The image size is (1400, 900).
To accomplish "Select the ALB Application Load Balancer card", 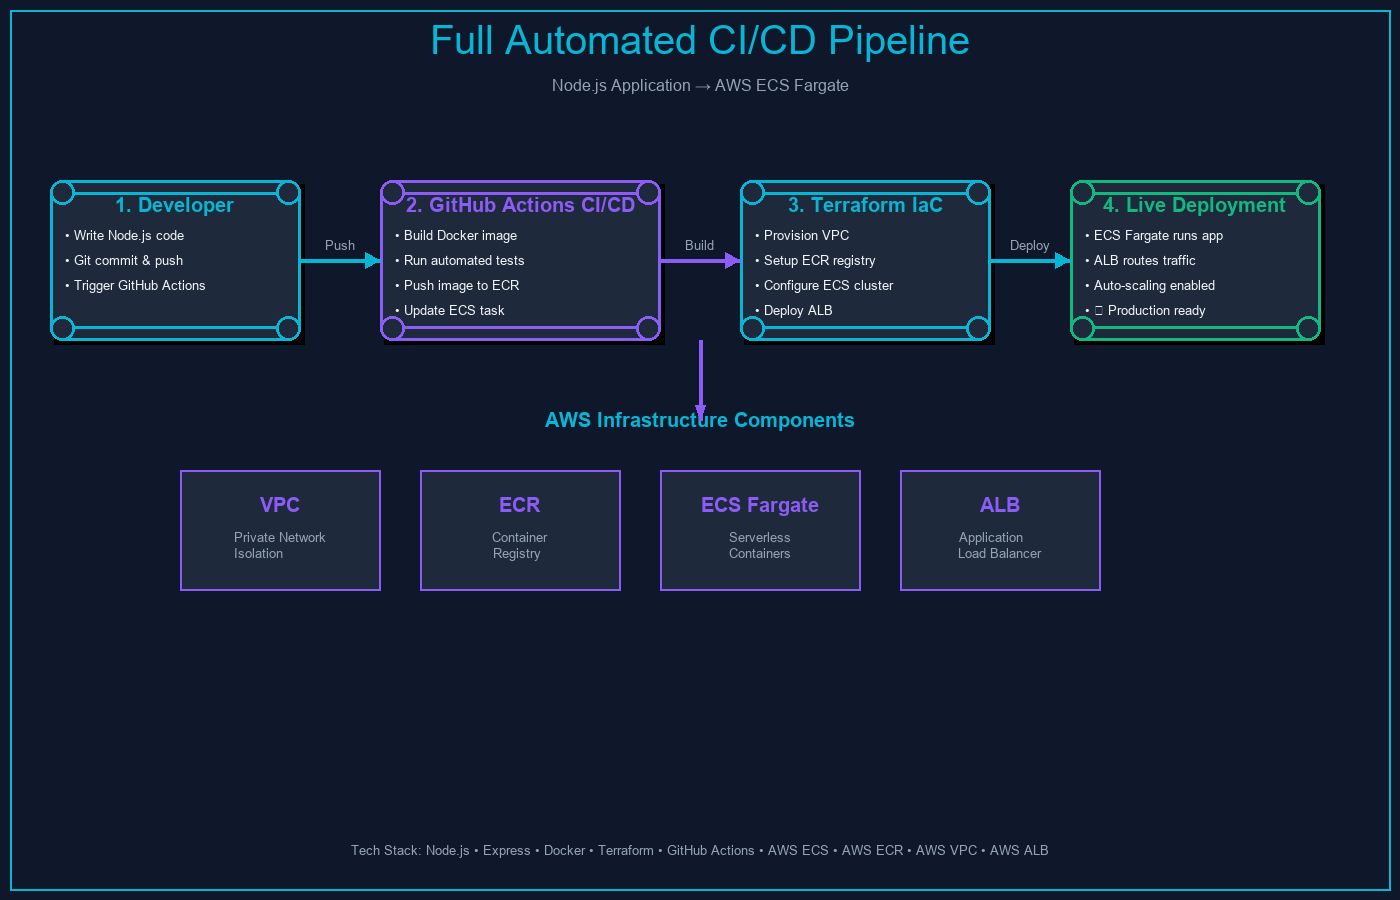I will tap(1000, 530).
